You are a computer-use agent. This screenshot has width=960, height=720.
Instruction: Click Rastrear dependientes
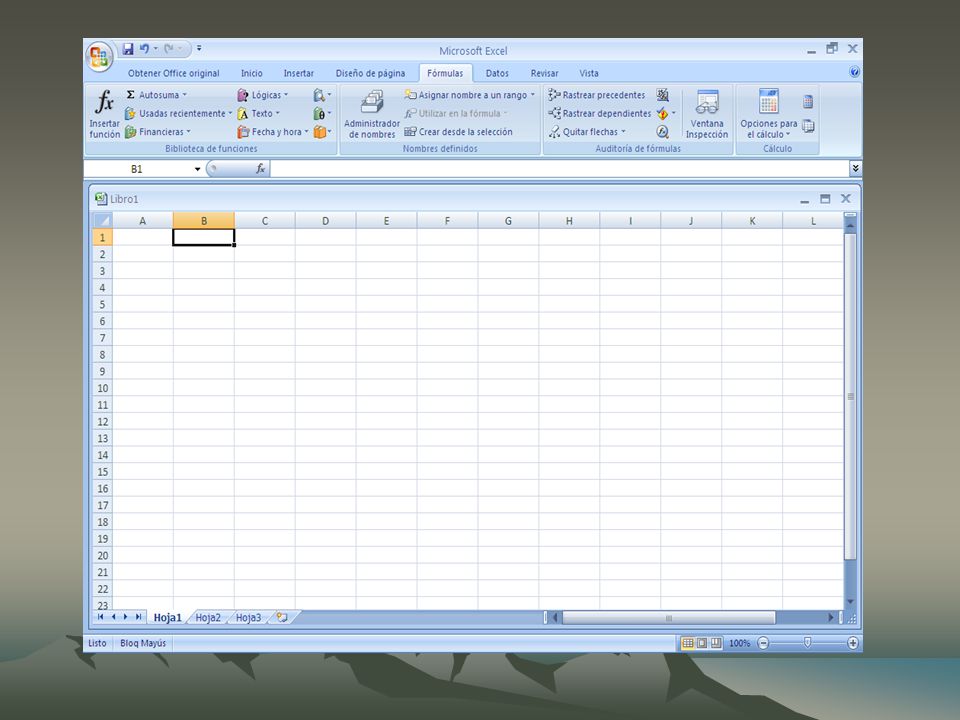[600, 113]
